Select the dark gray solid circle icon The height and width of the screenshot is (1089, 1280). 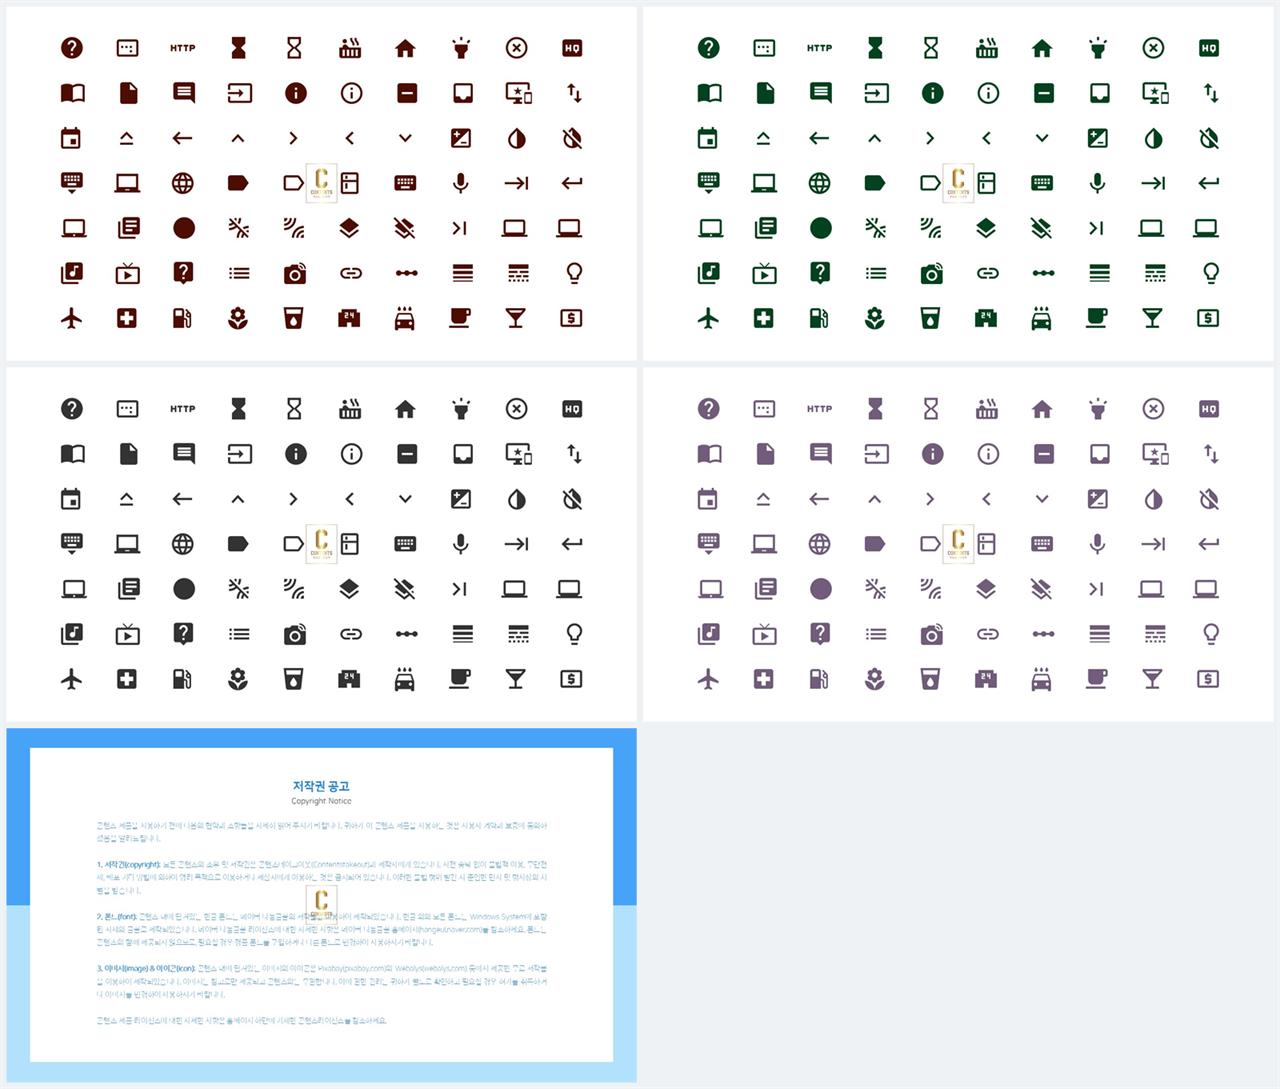pos(183,589)
